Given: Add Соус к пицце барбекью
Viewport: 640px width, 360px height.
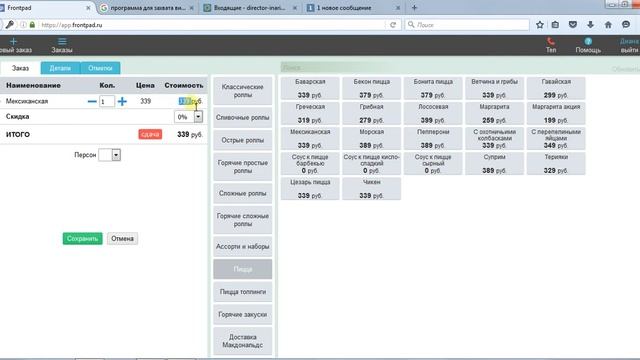Looking at the screenshot, I should click(x=310, y=164).
